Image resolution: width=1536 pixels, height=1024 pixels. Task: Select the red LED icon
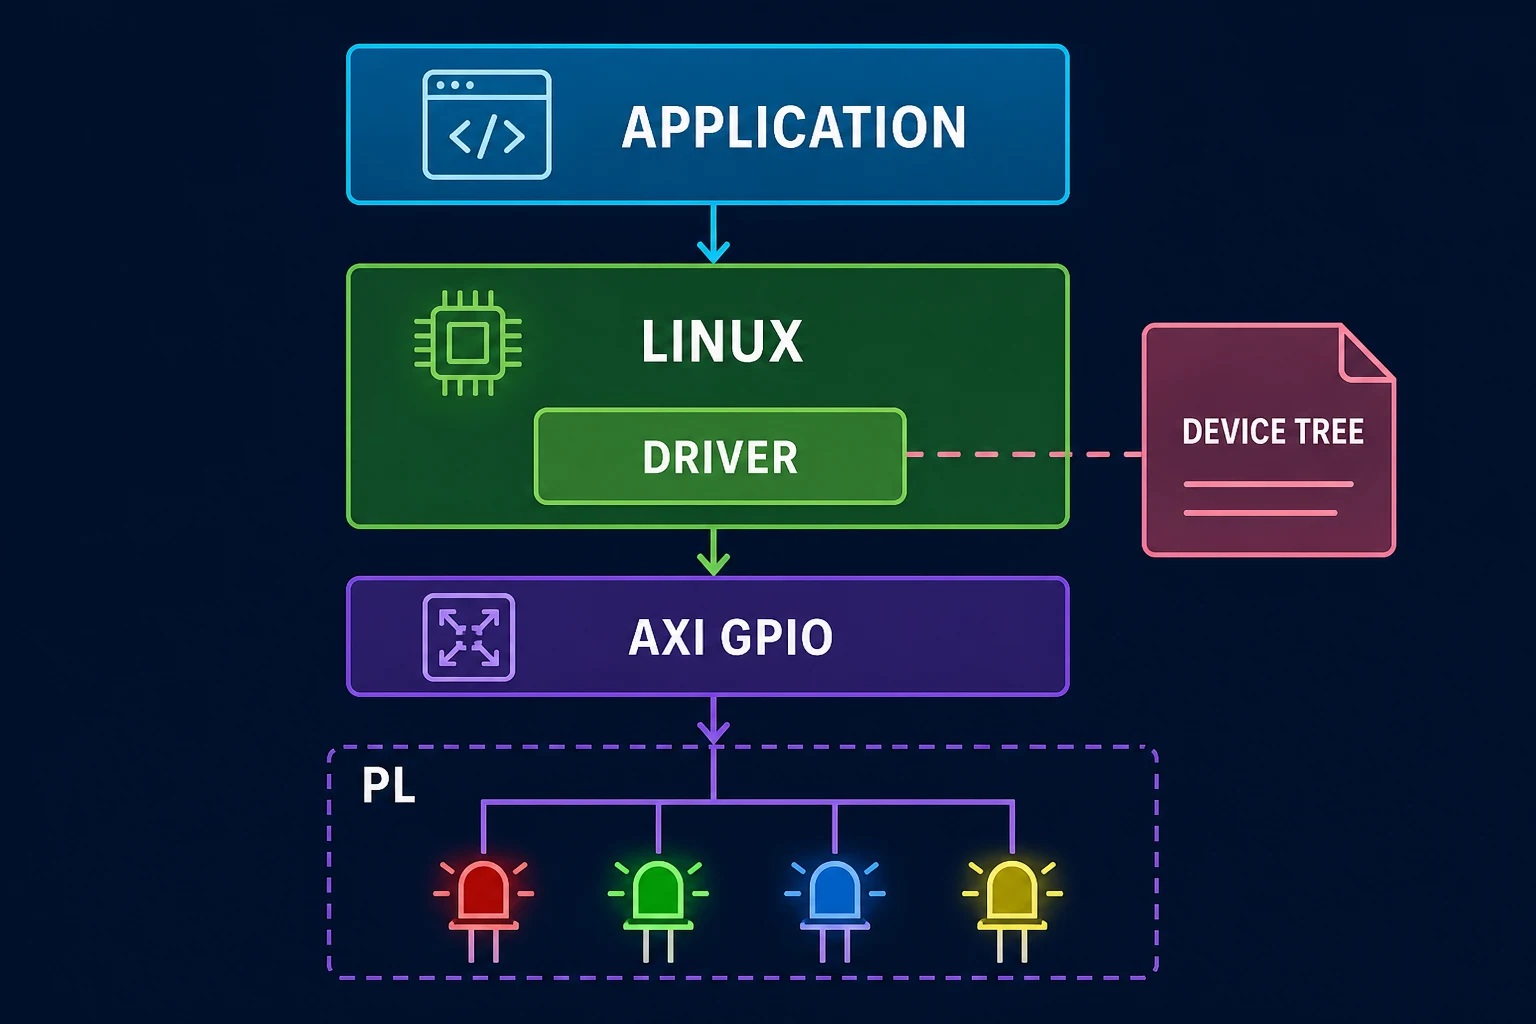pos(483,910)
